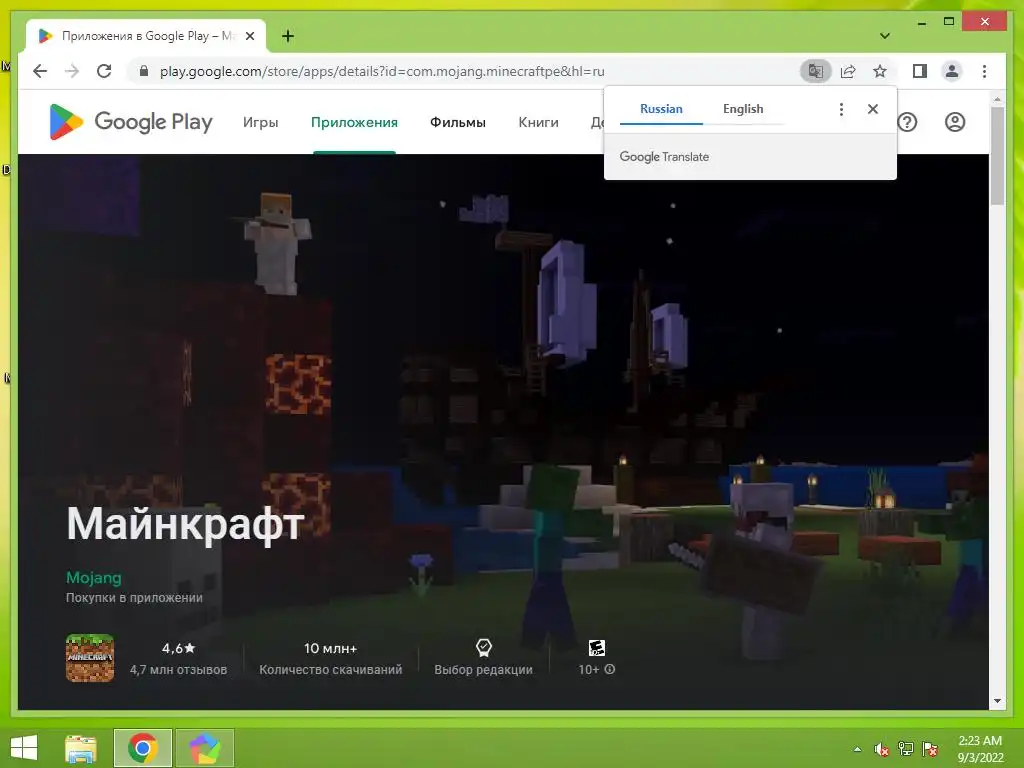
Task: Bookmark this tab with the star icon
Action: 880,71
